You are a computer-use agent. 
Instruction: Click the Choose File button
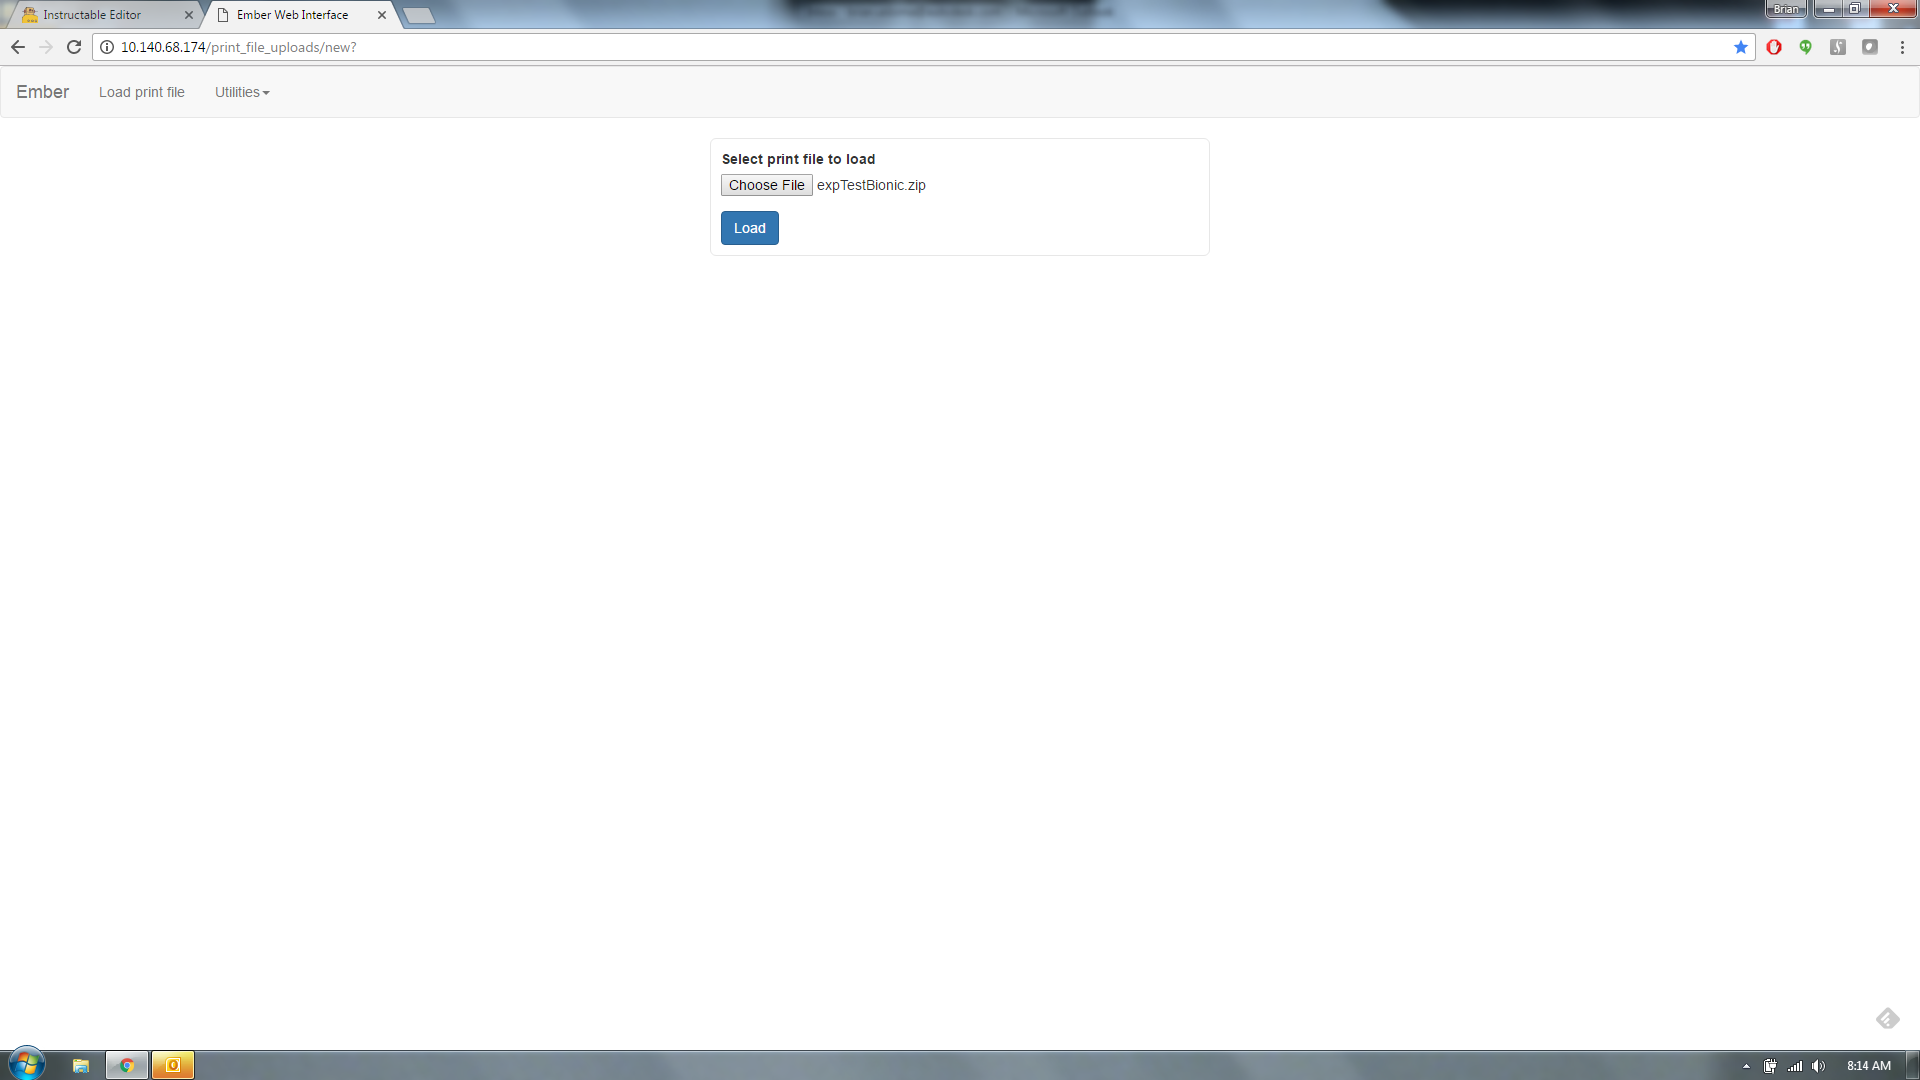point(766,185)
